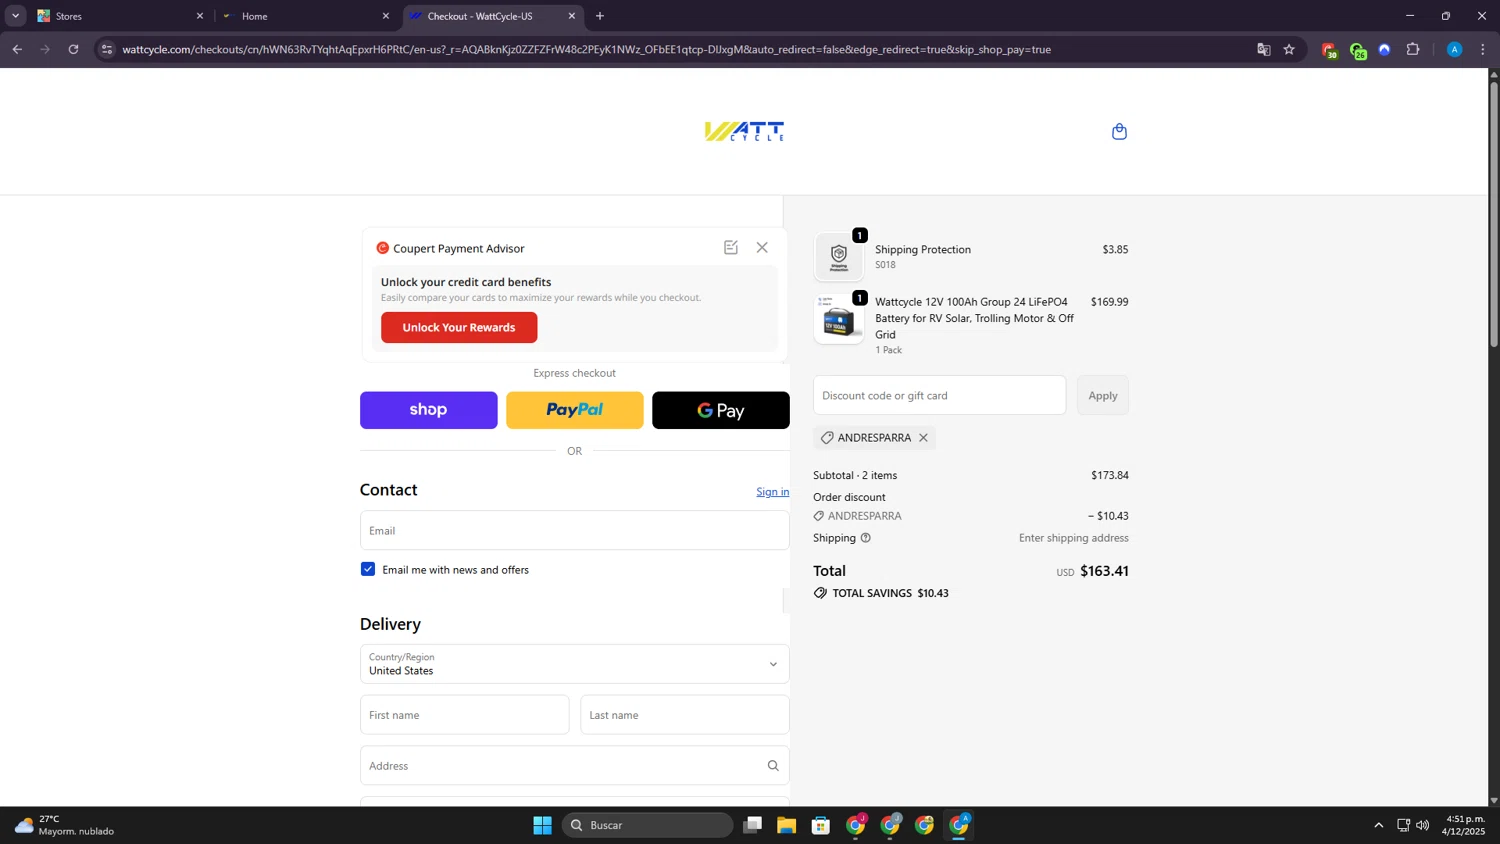
Task: Click the Coupert logo icon
Action: (382, 248)
